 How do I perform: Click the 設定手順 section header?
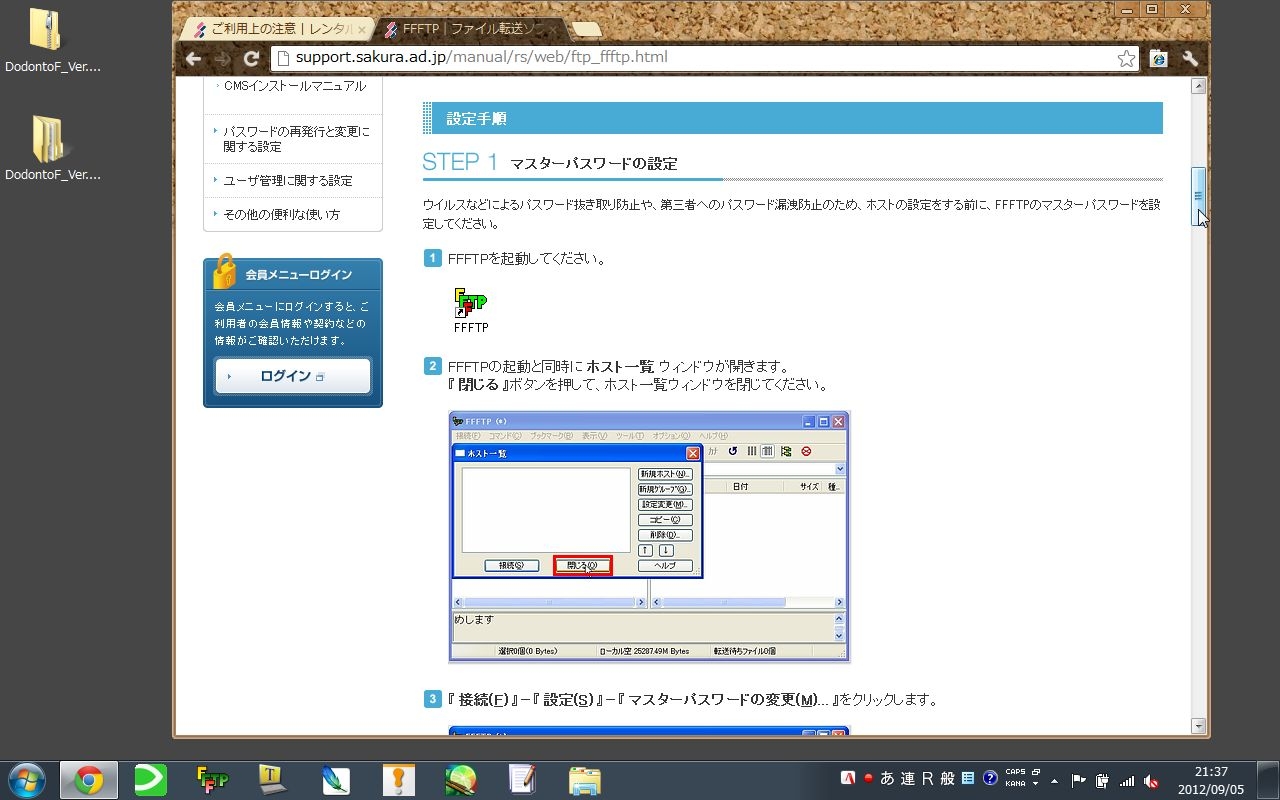tap(792, 118)
